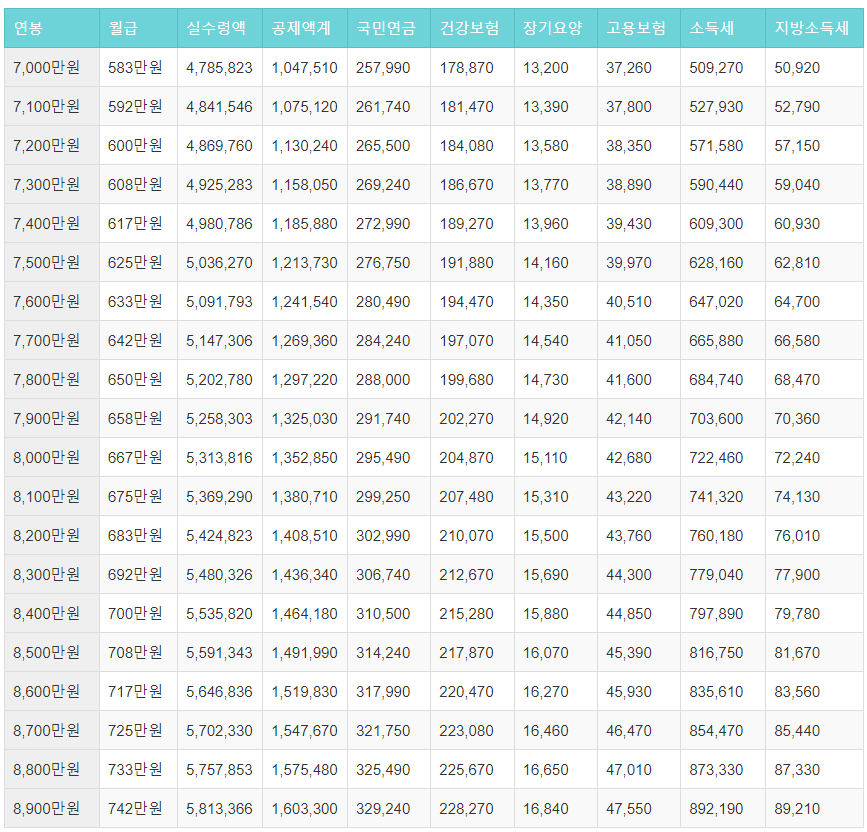
Task: Click deduction total 1,075,120
Action: click(x=304, y=107)
